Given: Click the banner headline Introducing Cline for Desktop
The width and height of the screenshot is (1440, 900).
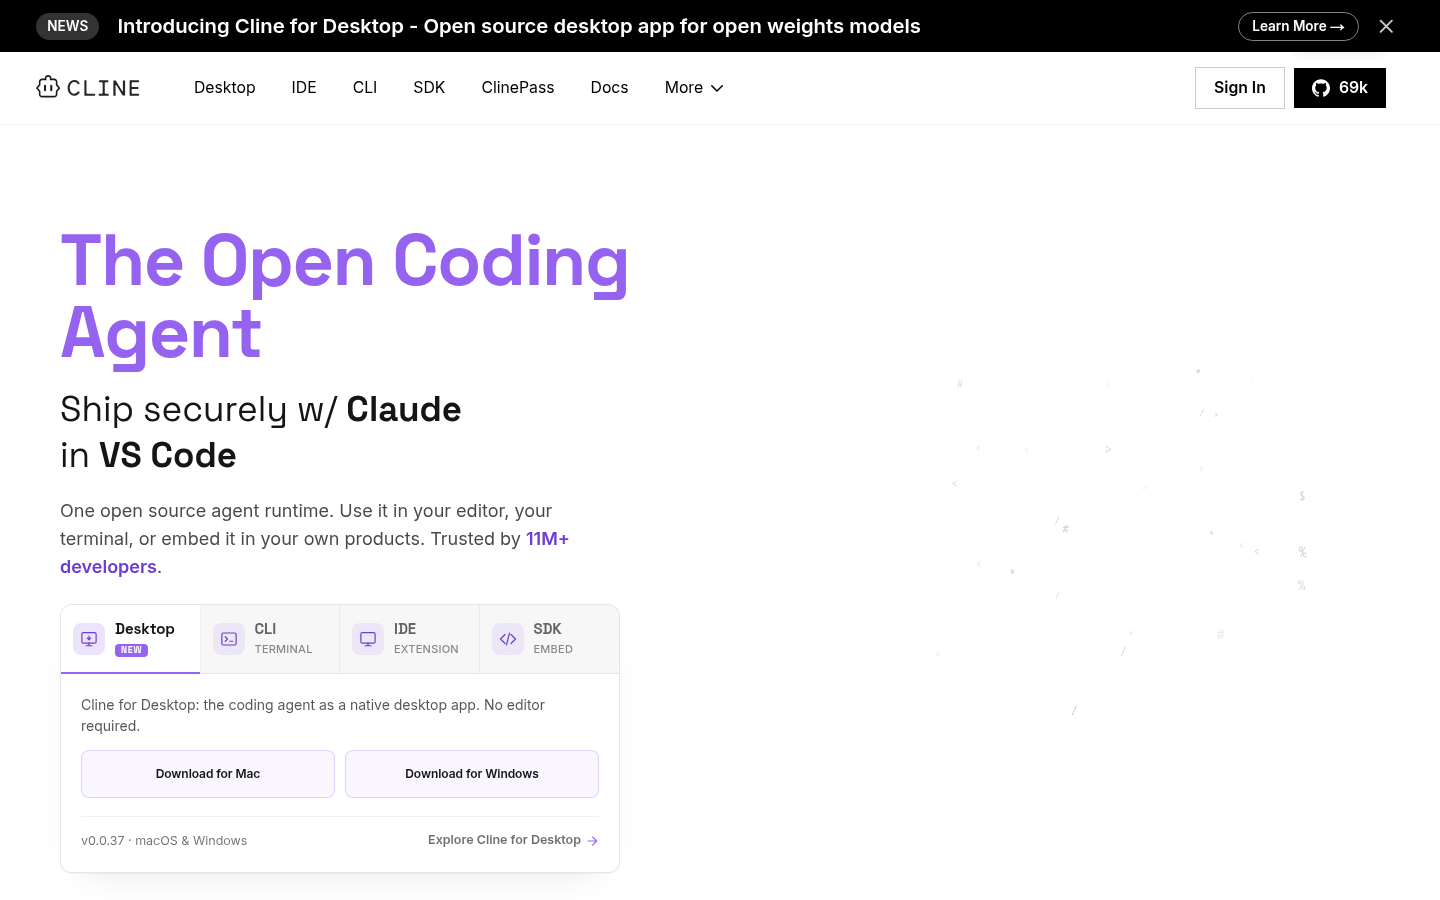Looking at the screenshot, I should 519,26.
